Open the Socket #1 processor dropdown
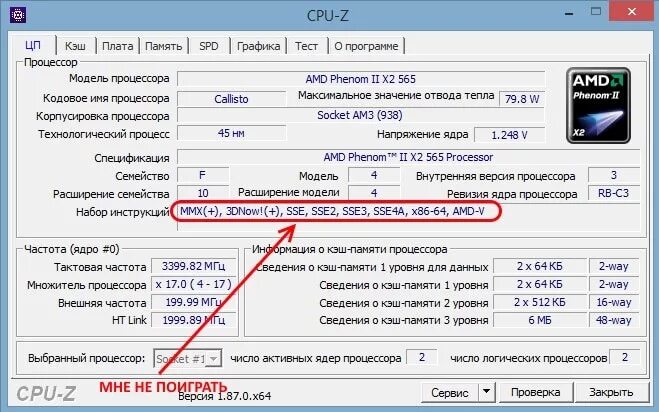Viewport: 659px width, 412px height. pos(187,359)
